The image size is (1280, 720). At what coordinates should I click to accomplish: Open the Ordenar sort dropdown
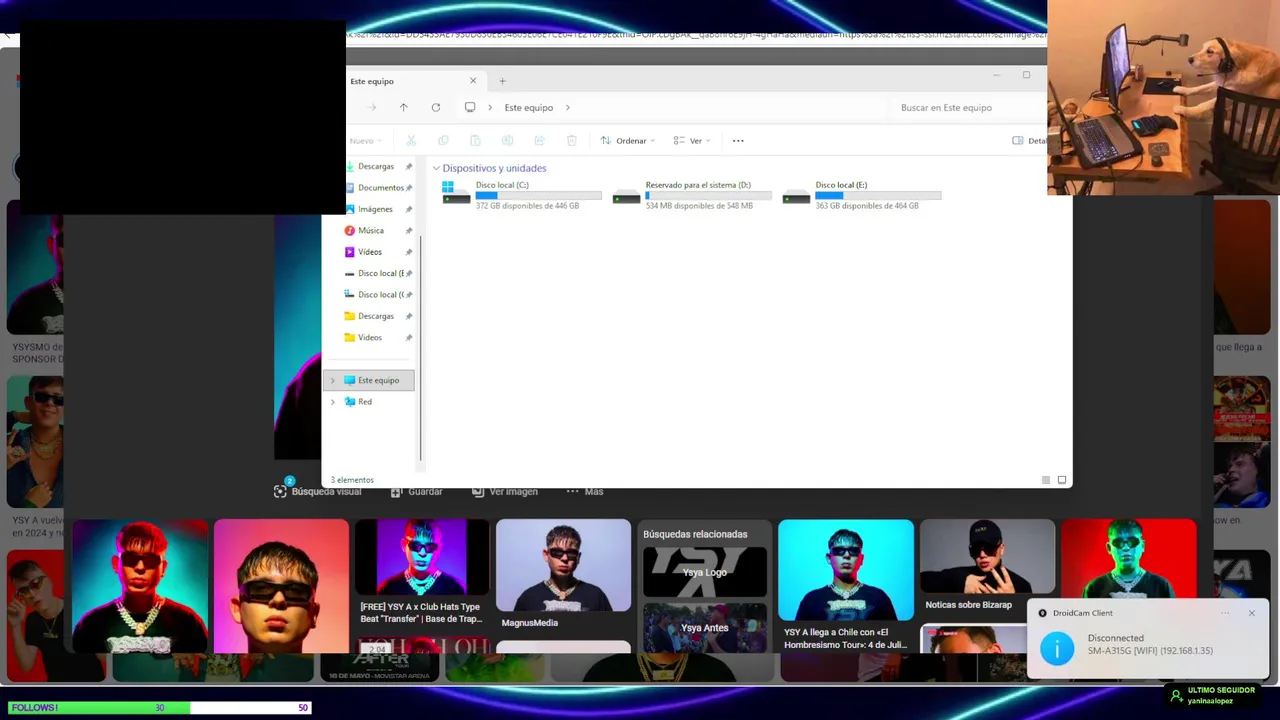point(628,141)
